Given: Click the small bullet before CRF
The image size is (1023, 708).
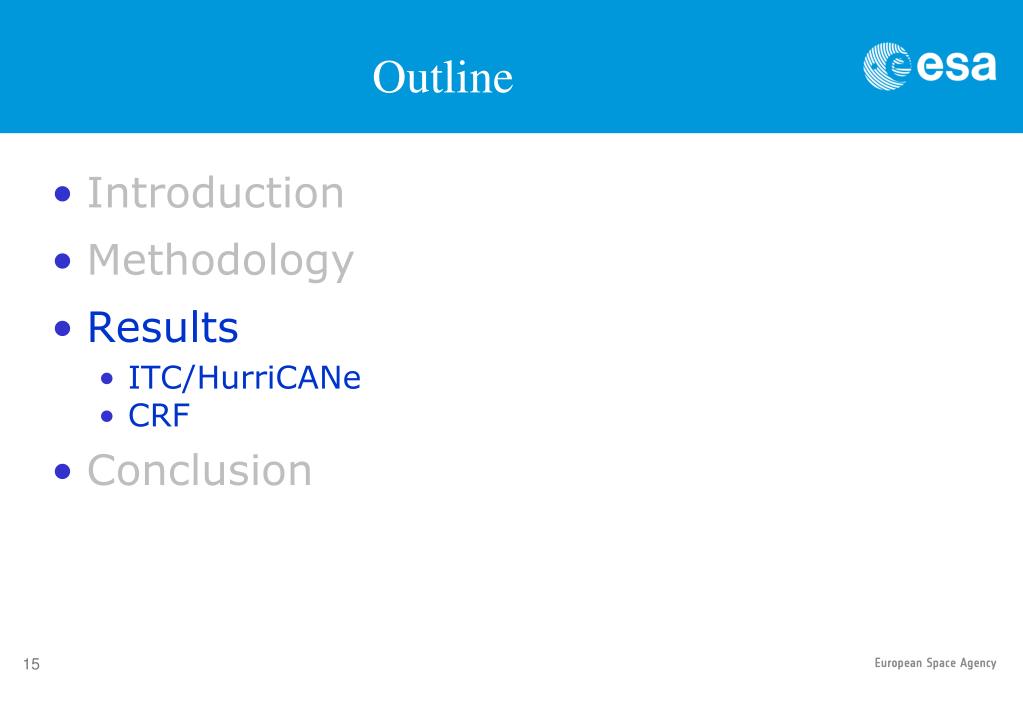Looking at the screenshot, I should pos(107,416).
